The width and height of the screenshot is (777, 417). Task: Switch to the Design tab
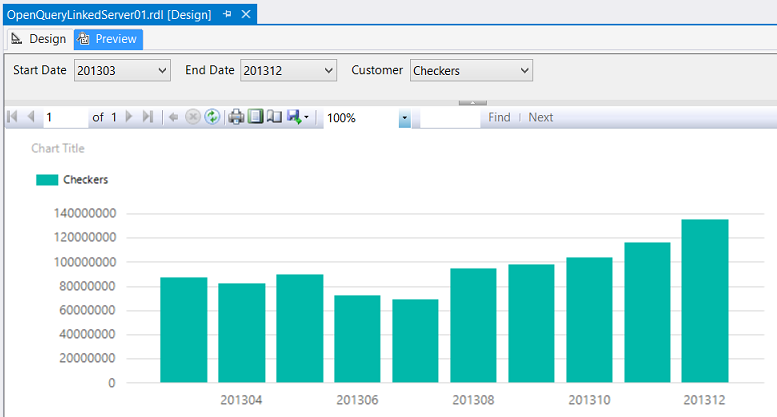38,39
